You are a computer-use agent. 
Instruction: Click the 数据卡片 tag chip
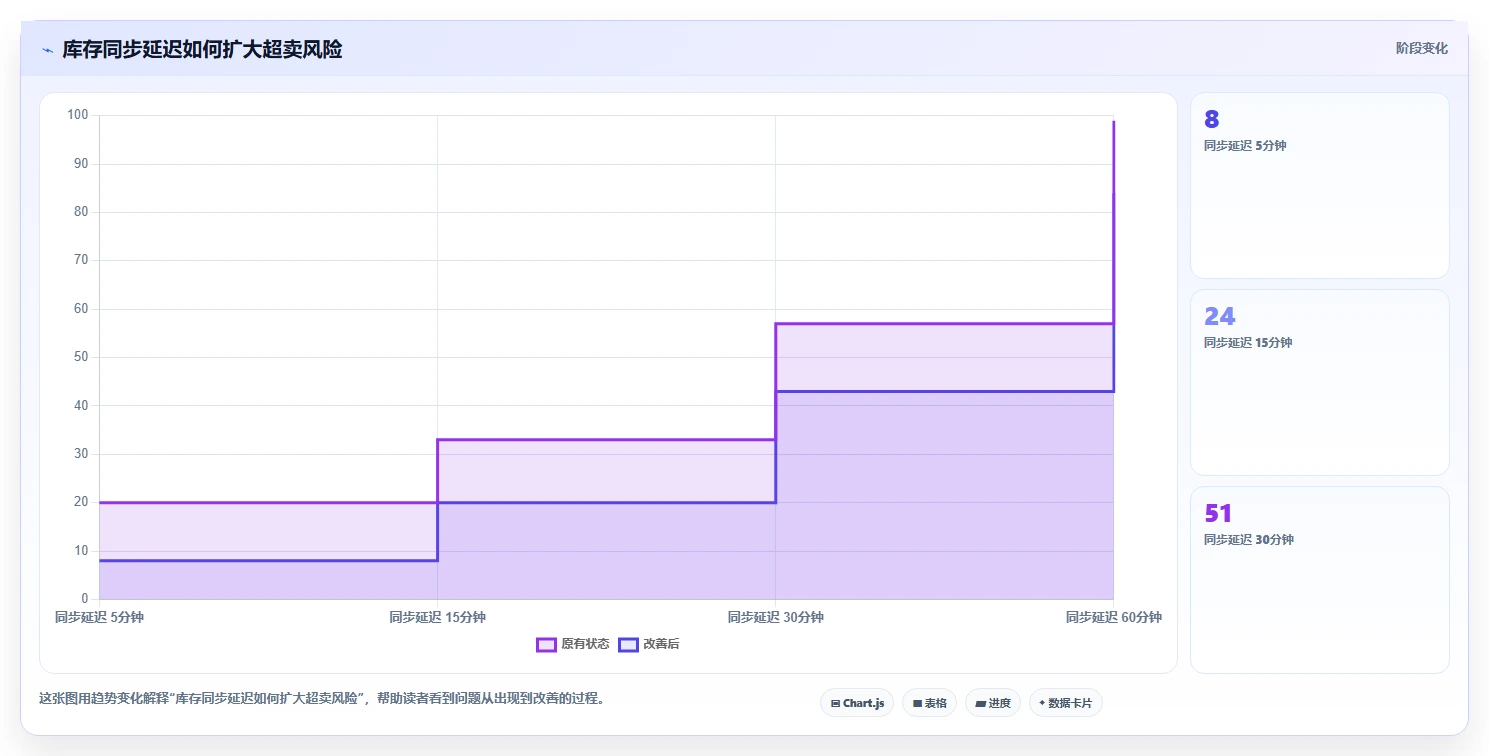(1066, 703)
